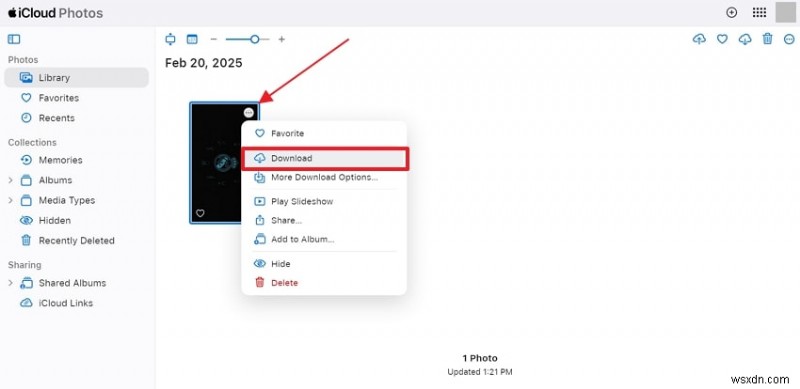This screenshot has width=800, height=389.
Task: Choose Share... from the context menu
Action: pos(324,221)
